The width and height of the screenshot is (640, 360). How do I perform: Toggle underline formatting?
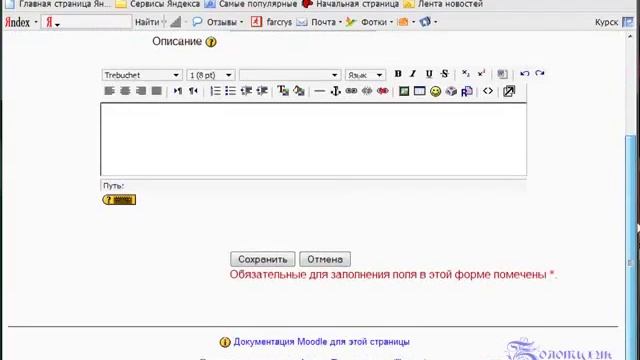(x=429, y=74)
